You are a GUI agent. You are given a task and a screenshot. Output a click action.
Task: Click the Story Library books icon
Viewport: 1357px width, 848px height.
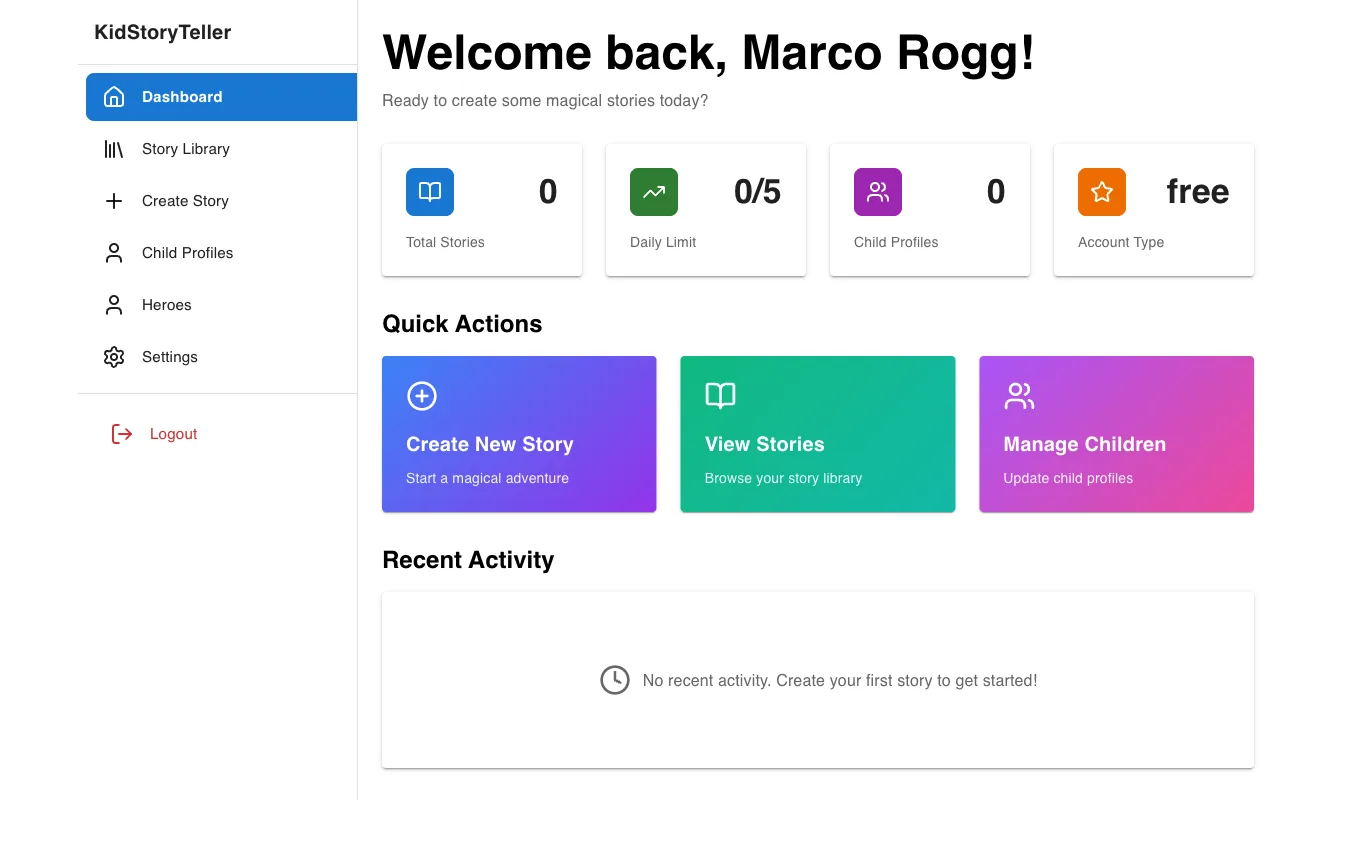tap(114, 149)
